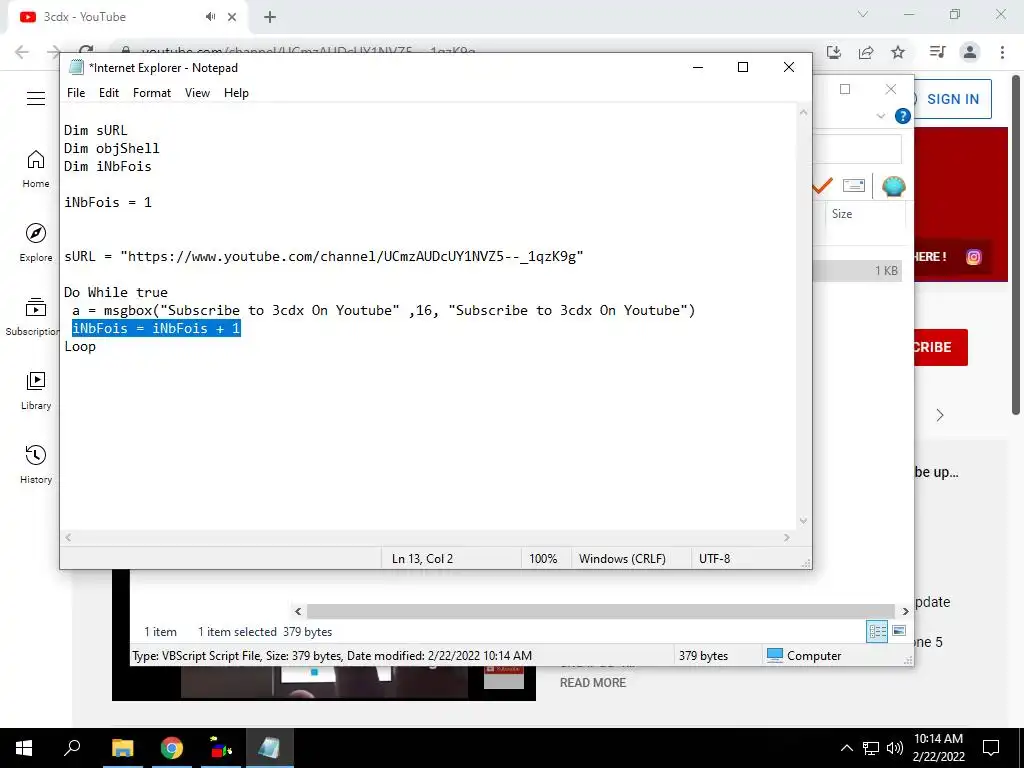The width and height of the screenshot is (1024, 768).
Task: Click Notepad horizontal scroll right arrow
Action: pos(787,537)
